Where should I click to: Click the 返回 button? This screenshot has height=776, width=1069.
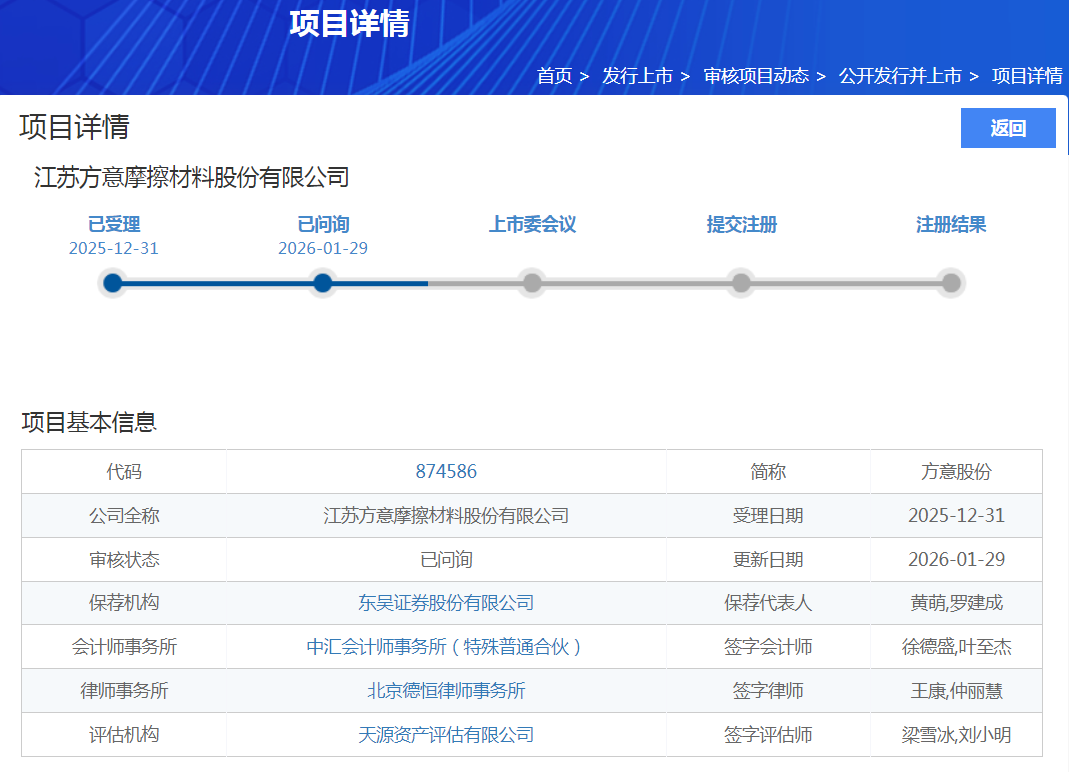(1008, 128)
